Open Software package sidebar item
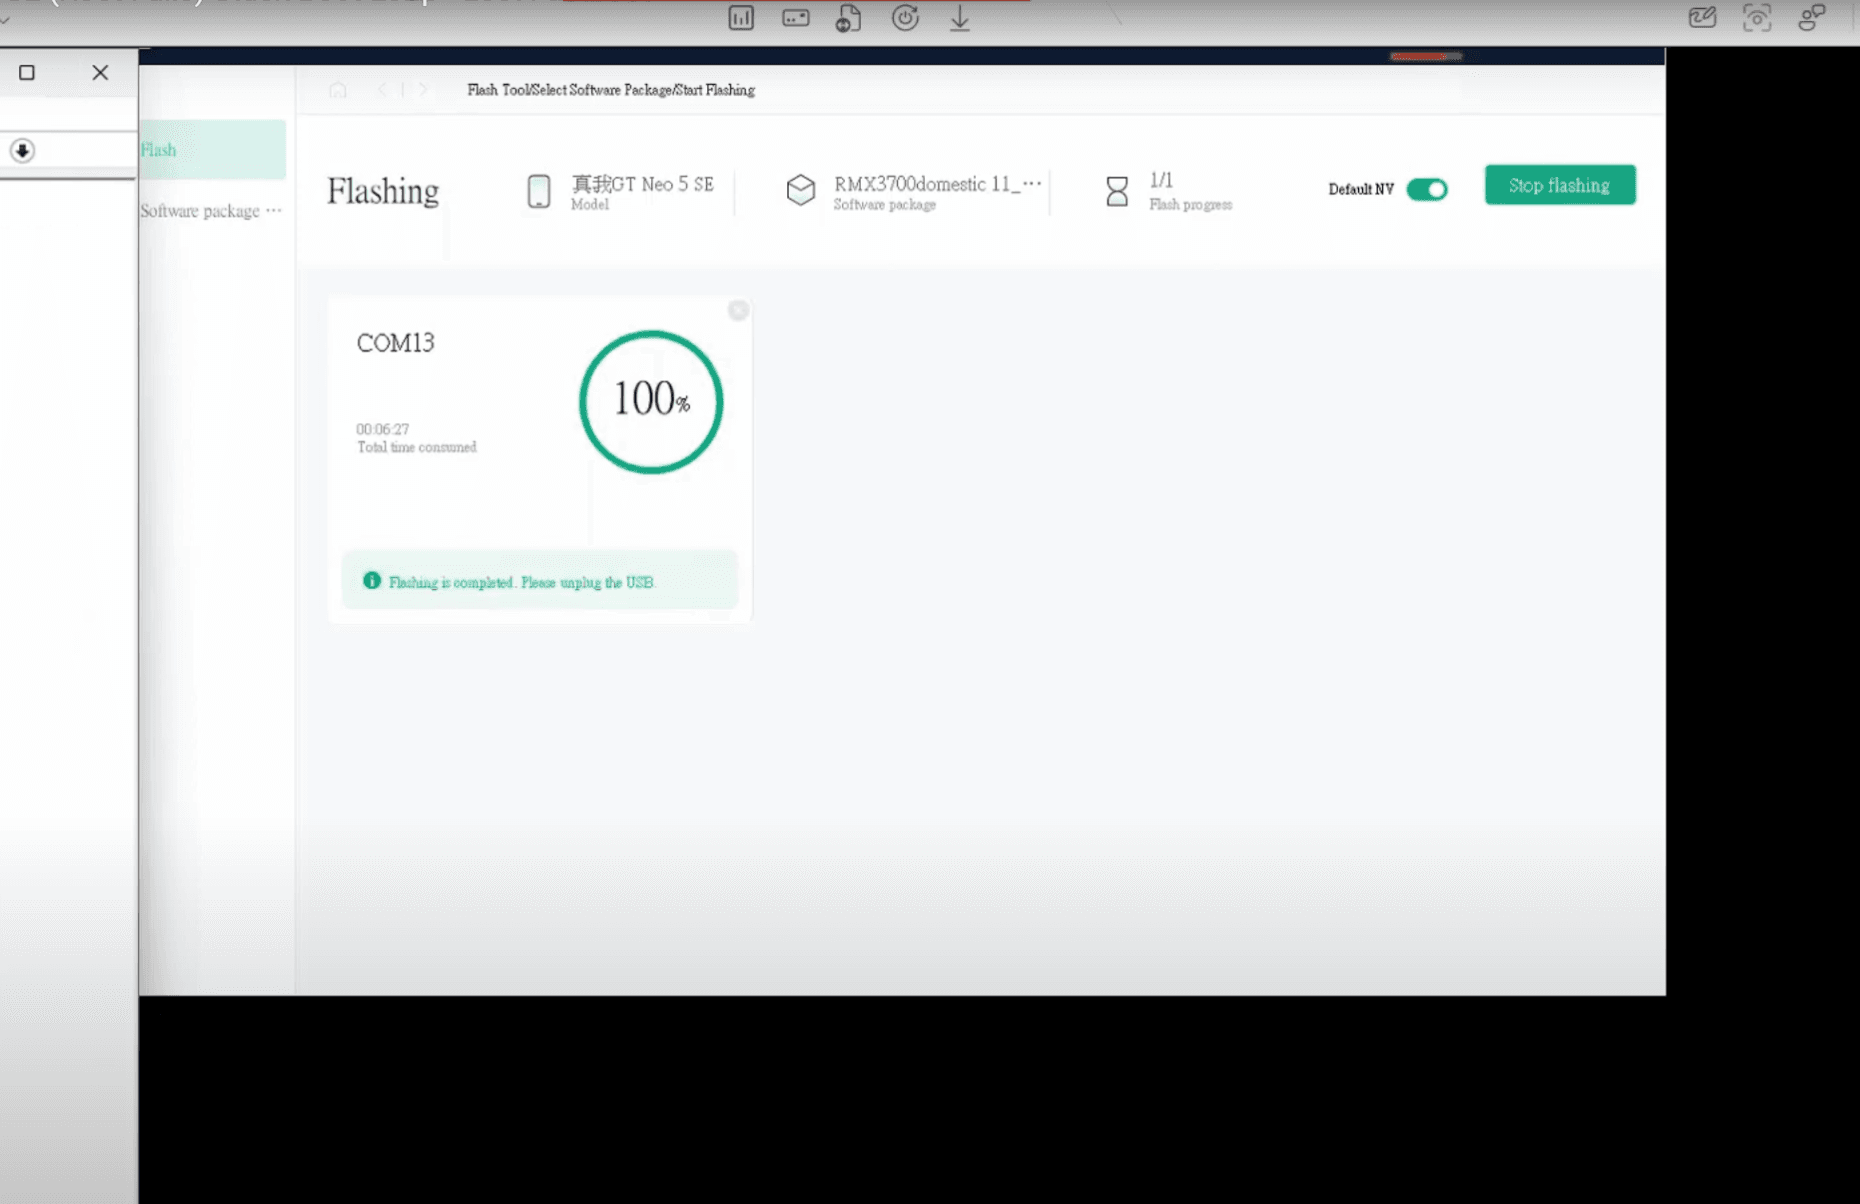 pyautogui.click(x=211, y=211)
